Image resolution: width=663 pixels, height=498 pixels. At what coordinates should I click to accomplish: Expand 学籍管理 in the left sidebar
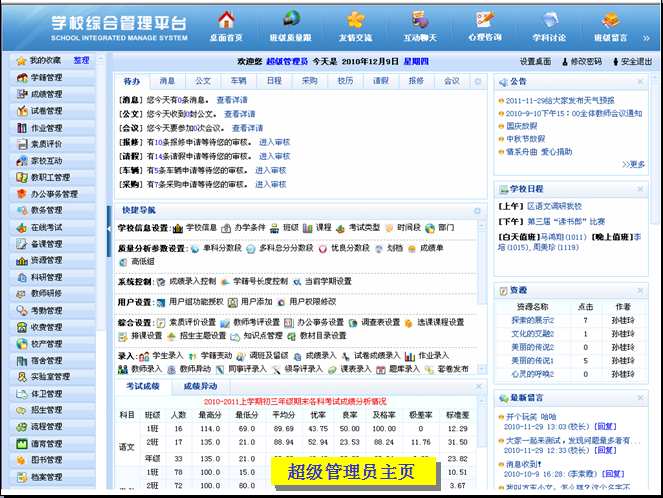(x=46, y=77)
